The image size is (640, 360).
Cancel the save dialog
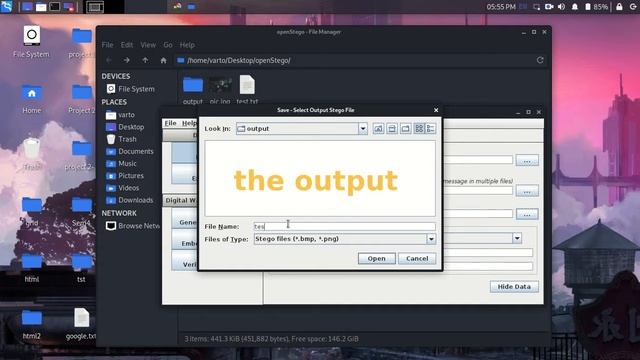(417, 258)
